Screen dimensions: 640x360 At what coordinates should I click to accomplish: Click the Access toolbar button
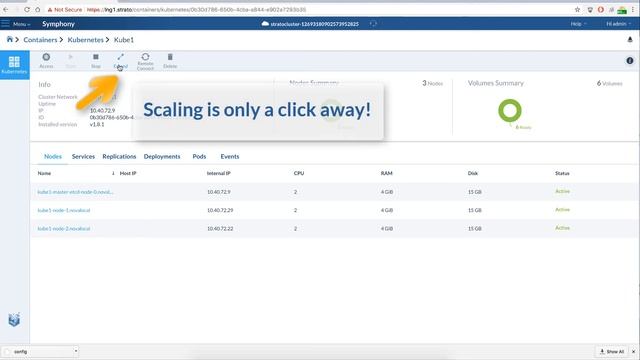(x=46, y=60)
